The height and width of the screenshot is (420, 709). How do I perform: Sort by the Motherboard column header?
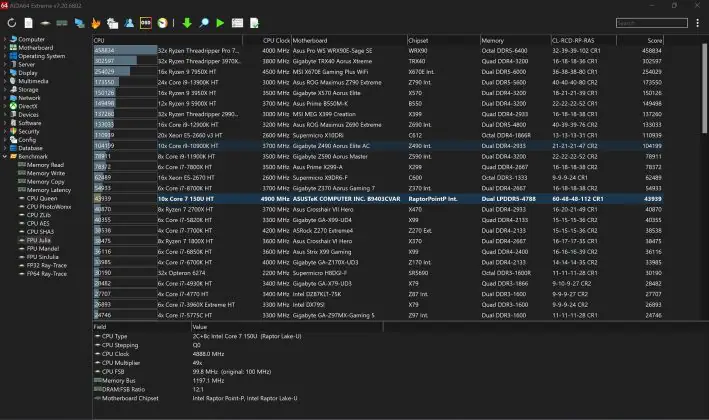tap(349, 40)
